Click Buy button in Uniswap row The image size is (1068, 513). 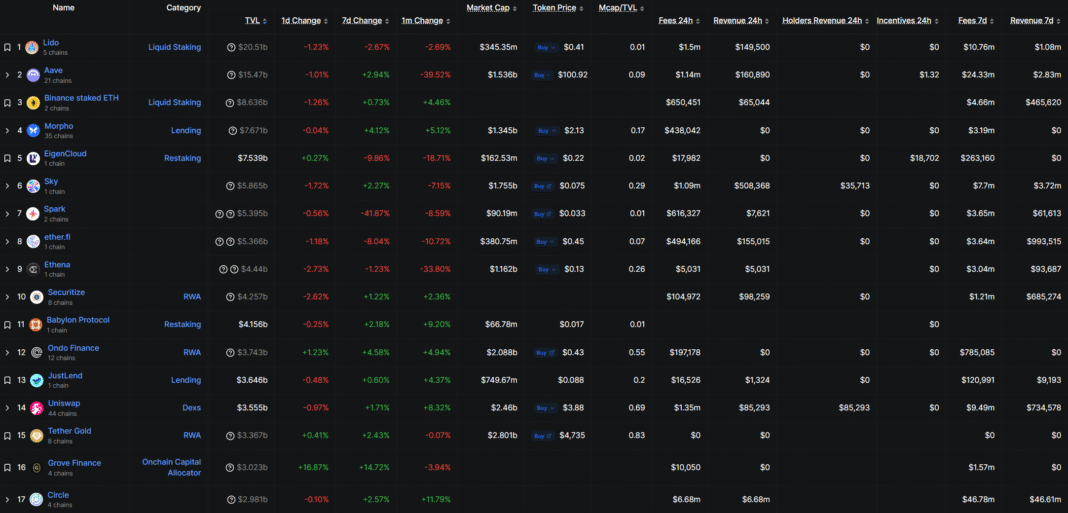click(x=547, y=408)
